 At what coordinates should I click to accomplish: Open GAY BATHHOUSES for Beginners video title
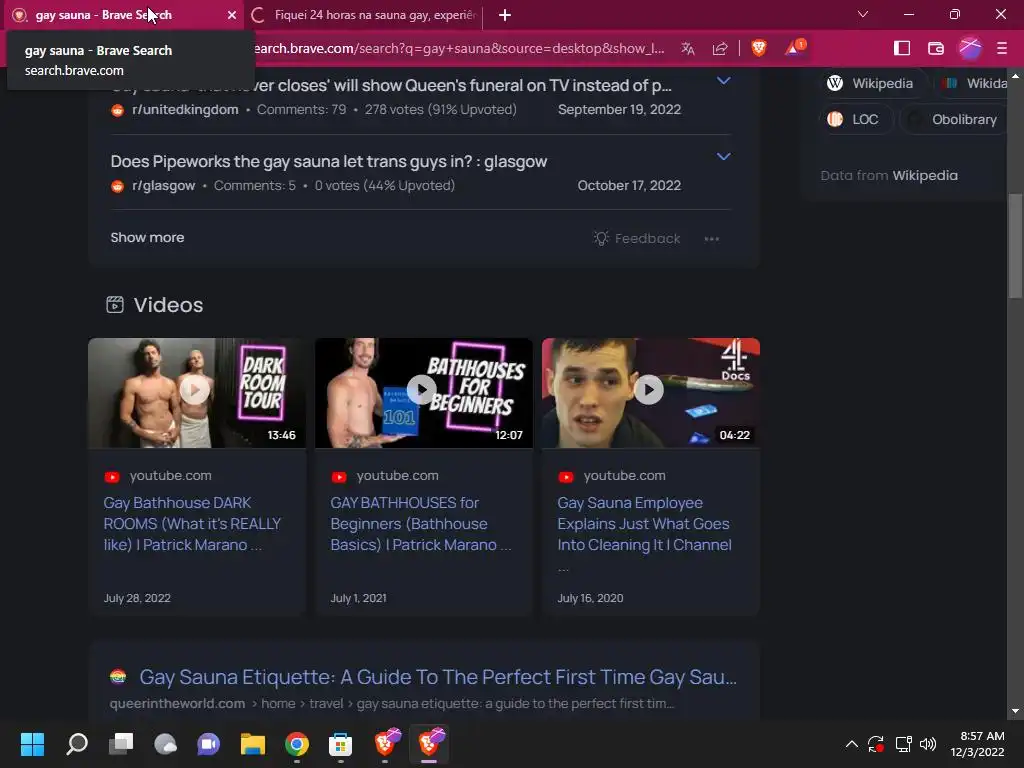[x=421, y=524]
